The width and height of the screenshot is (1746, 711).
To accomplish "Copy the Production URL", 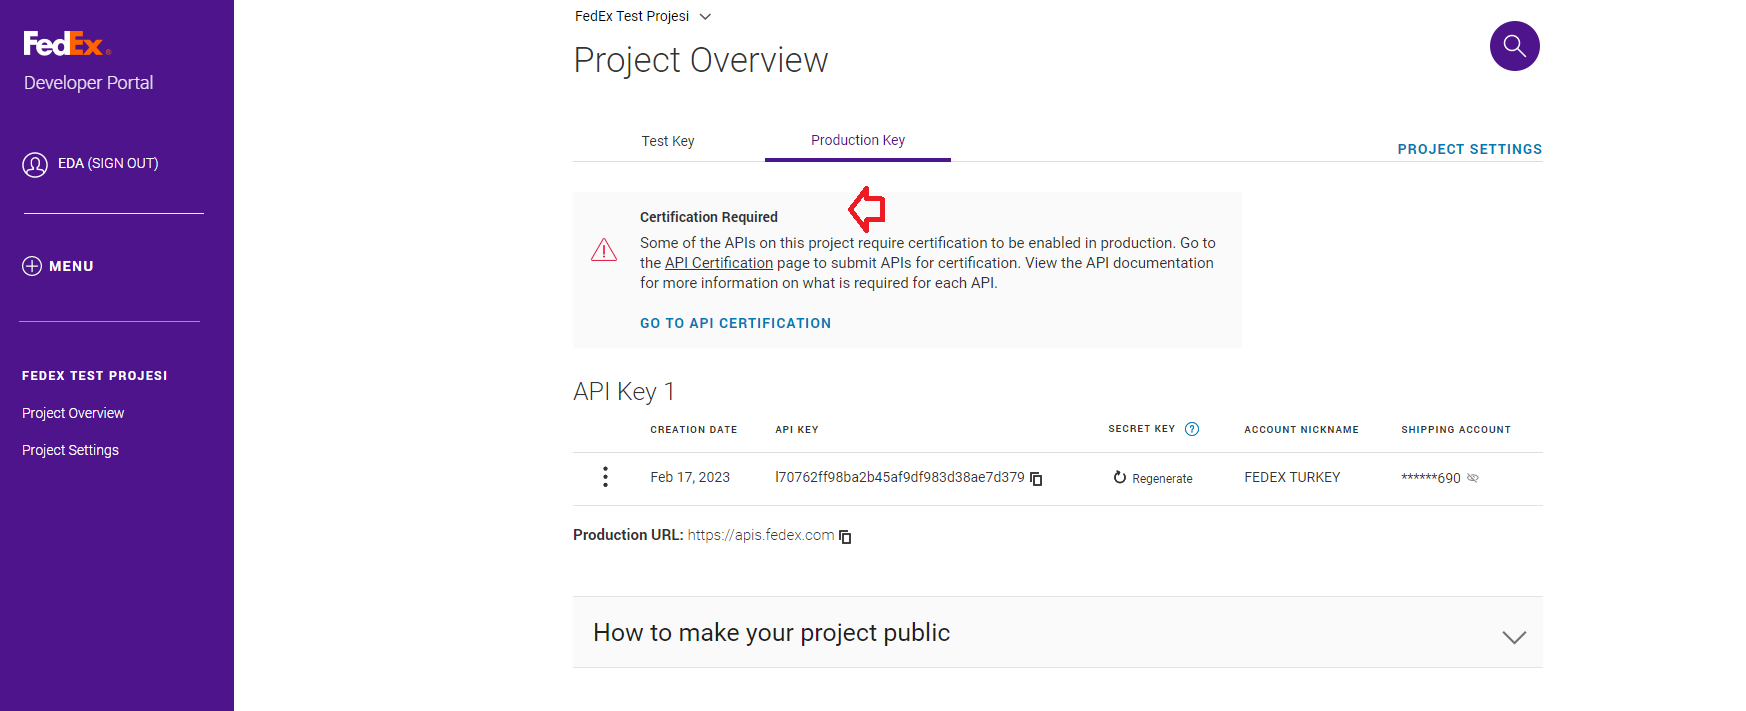I will pos(845,537).
